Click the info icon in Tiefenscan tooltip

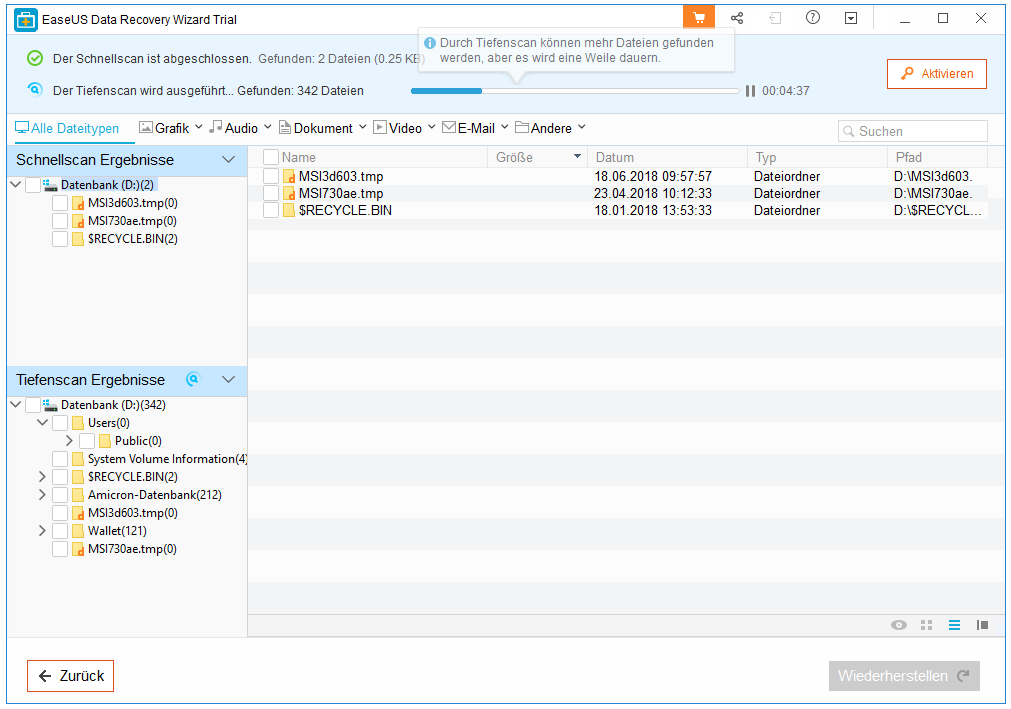tap(430, 43)
